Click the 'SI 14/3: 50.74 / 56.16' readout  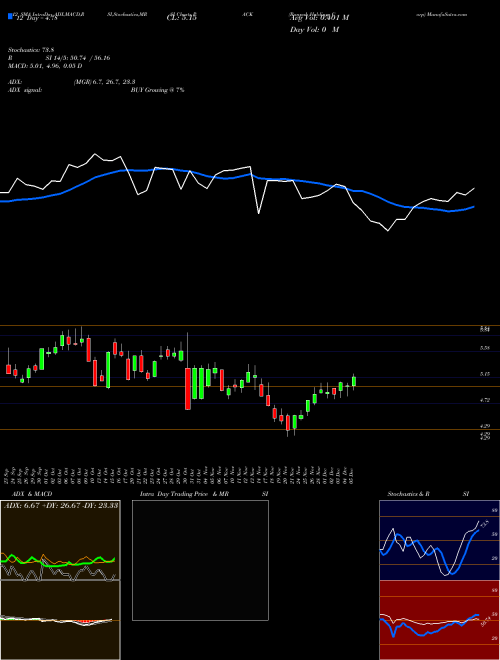[78, 58]
